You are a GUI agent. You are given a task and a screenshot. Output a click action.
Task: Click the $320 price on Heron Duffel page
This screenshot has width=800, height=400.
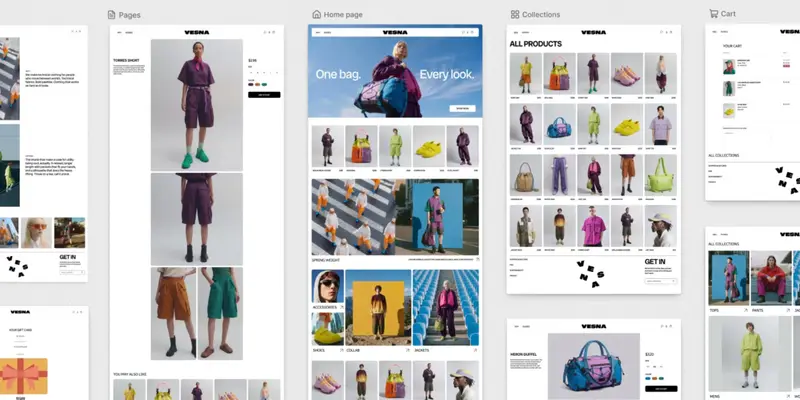pos(649,355)
